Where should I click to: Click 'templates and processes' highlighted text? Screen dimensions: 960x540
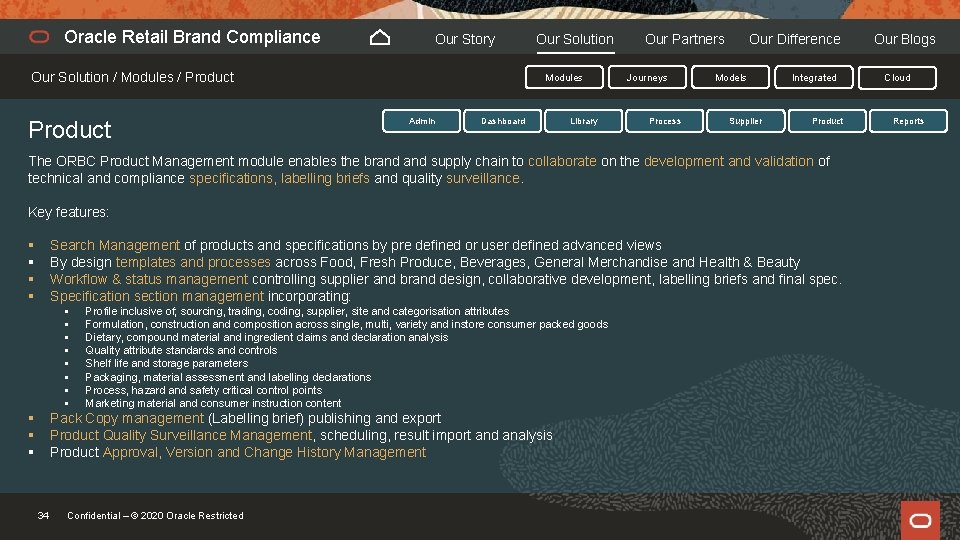click(x=193, y=263)
